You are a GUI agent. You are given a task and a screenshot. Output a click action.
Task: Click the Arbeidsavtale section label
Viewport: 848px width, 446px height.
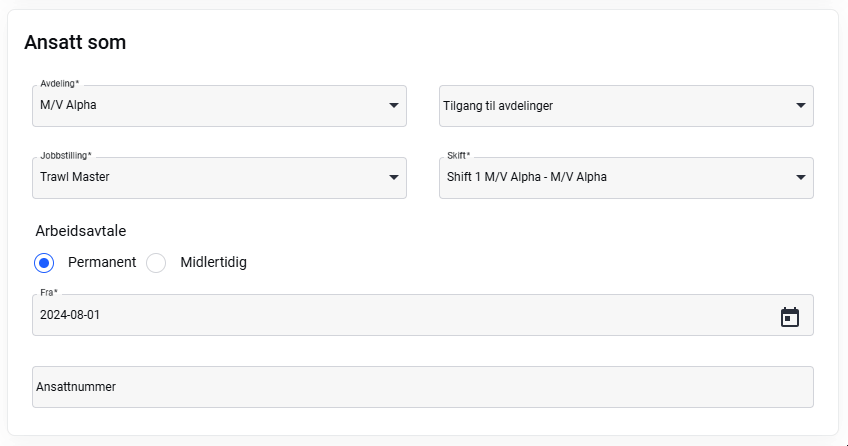(81, 231)
